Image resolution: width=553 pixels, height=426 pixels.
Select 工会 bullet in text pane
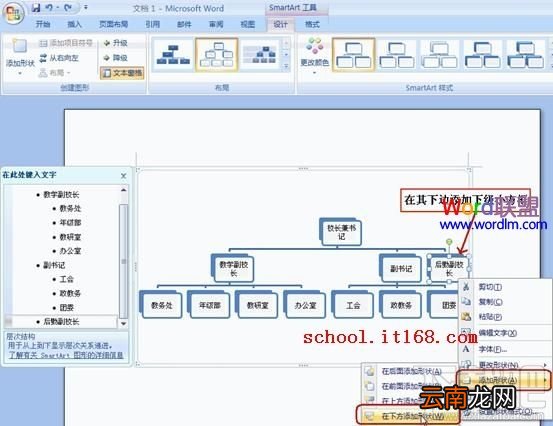(x=66, y=279)
